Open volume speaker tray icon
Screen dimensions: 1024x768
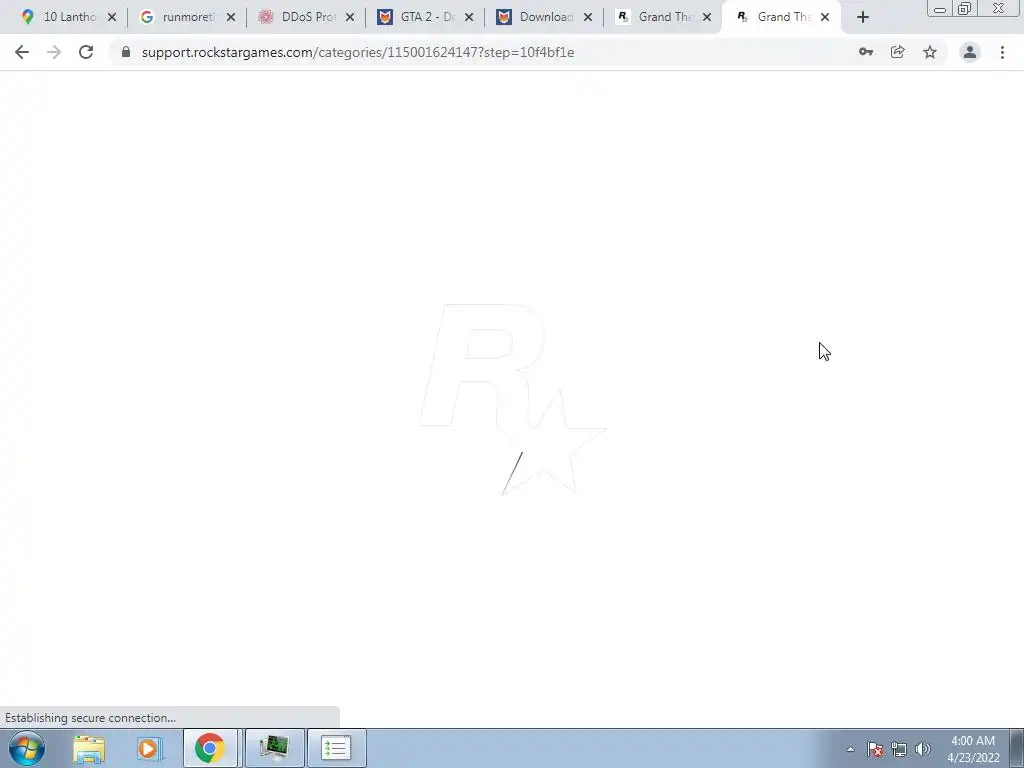pyautogui.click(x=923, y=749)
